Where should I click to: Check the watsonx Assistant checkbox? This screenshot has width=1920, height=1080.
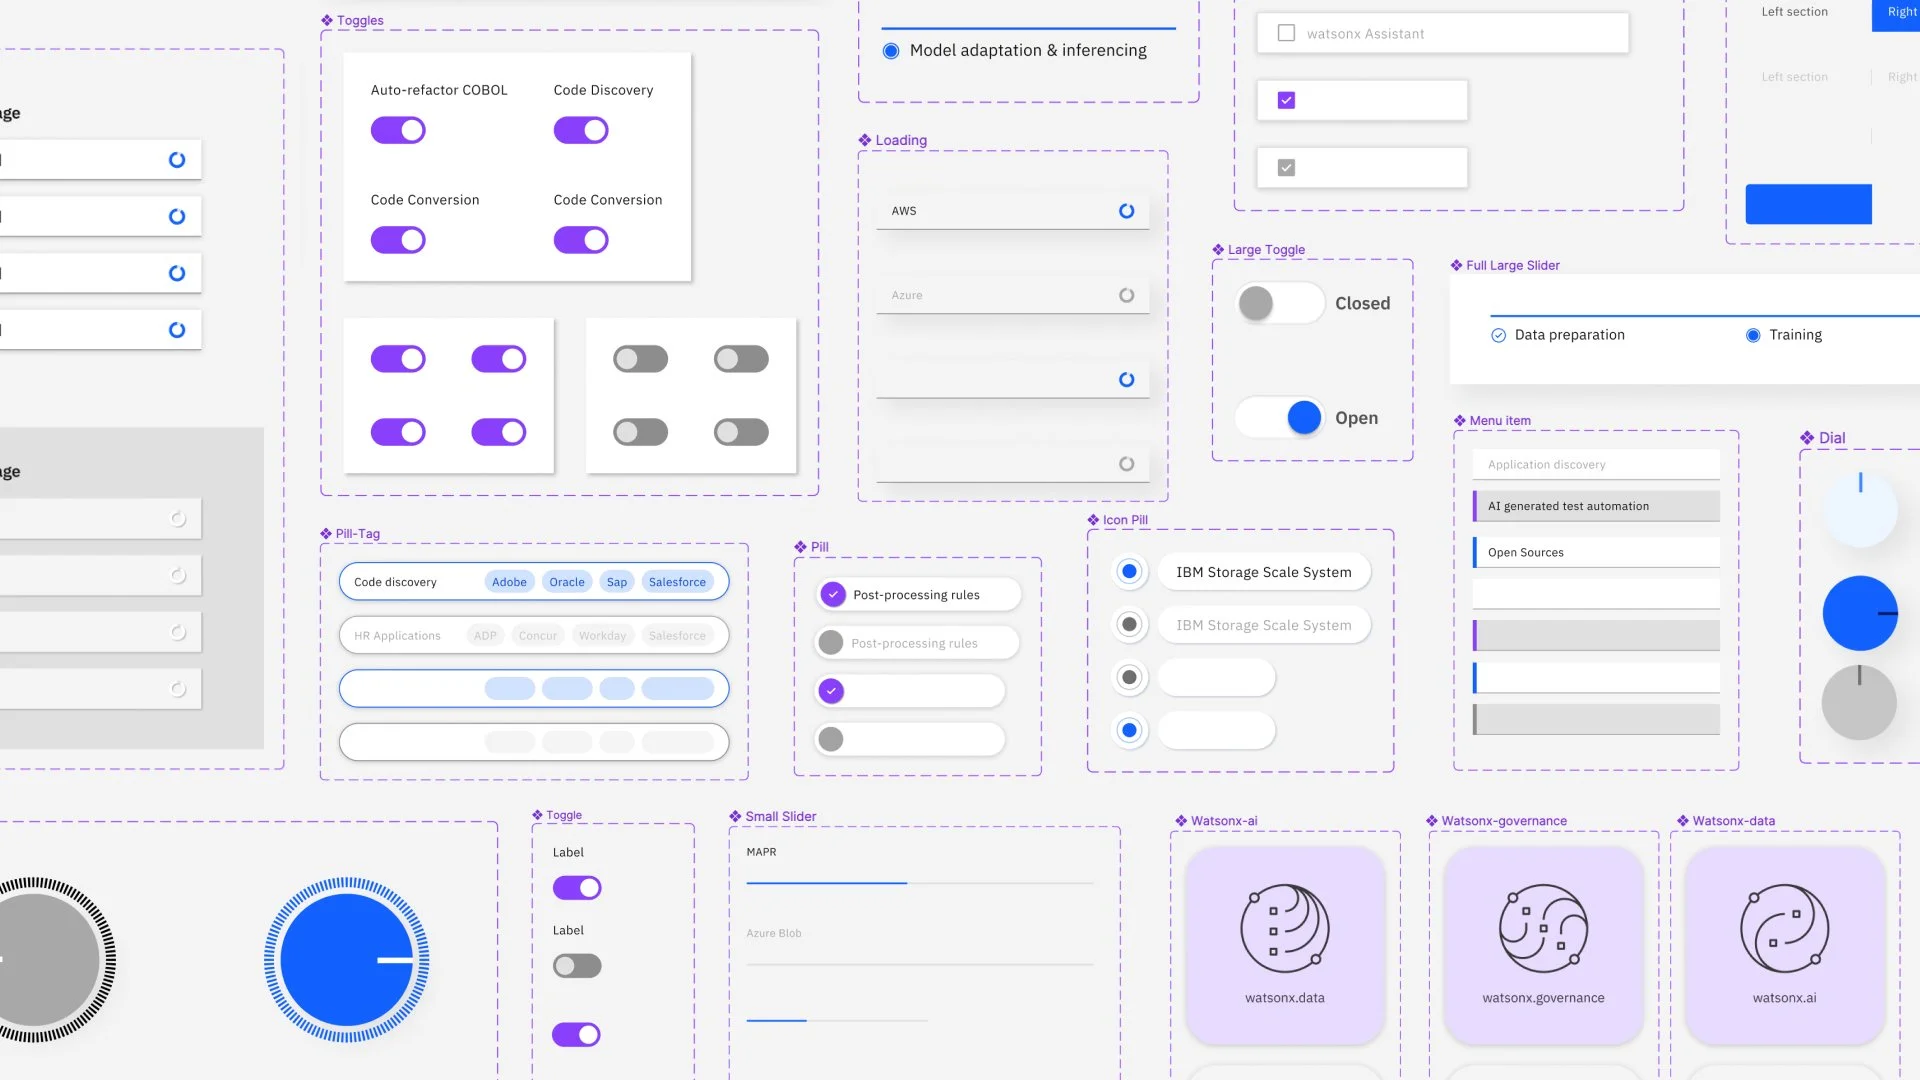point(1286,33)
